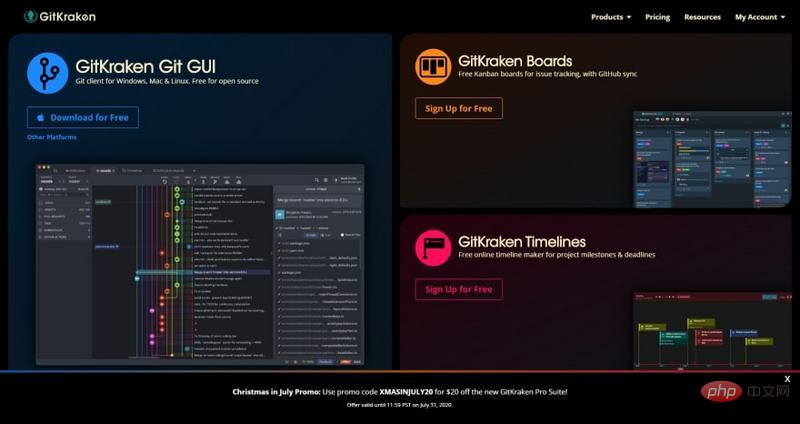The height and width of the screenshot is (424, 800).
Task: Click the GitKraken Boards kanban icon
Action: (x=433, y=66)
